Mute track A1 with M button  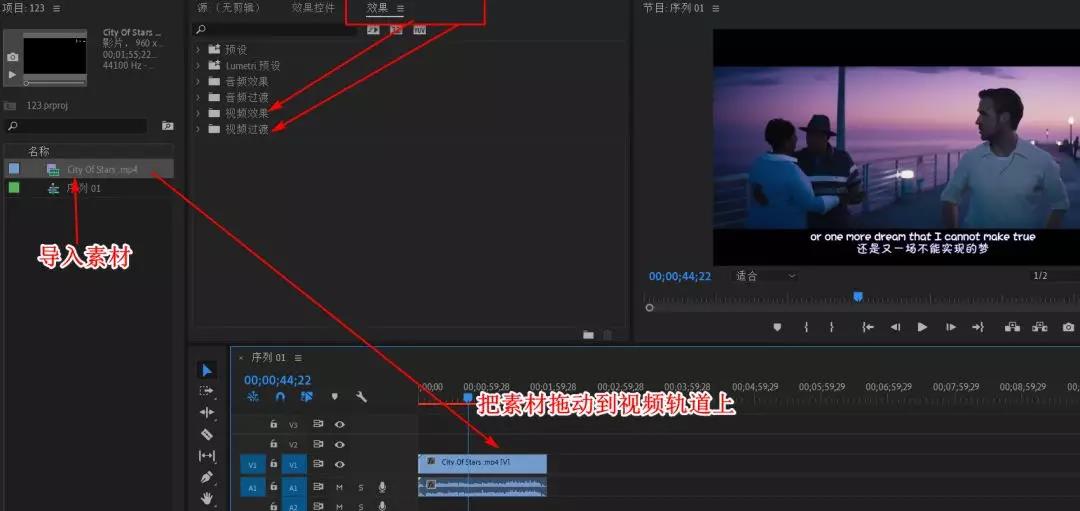point(340,487)
